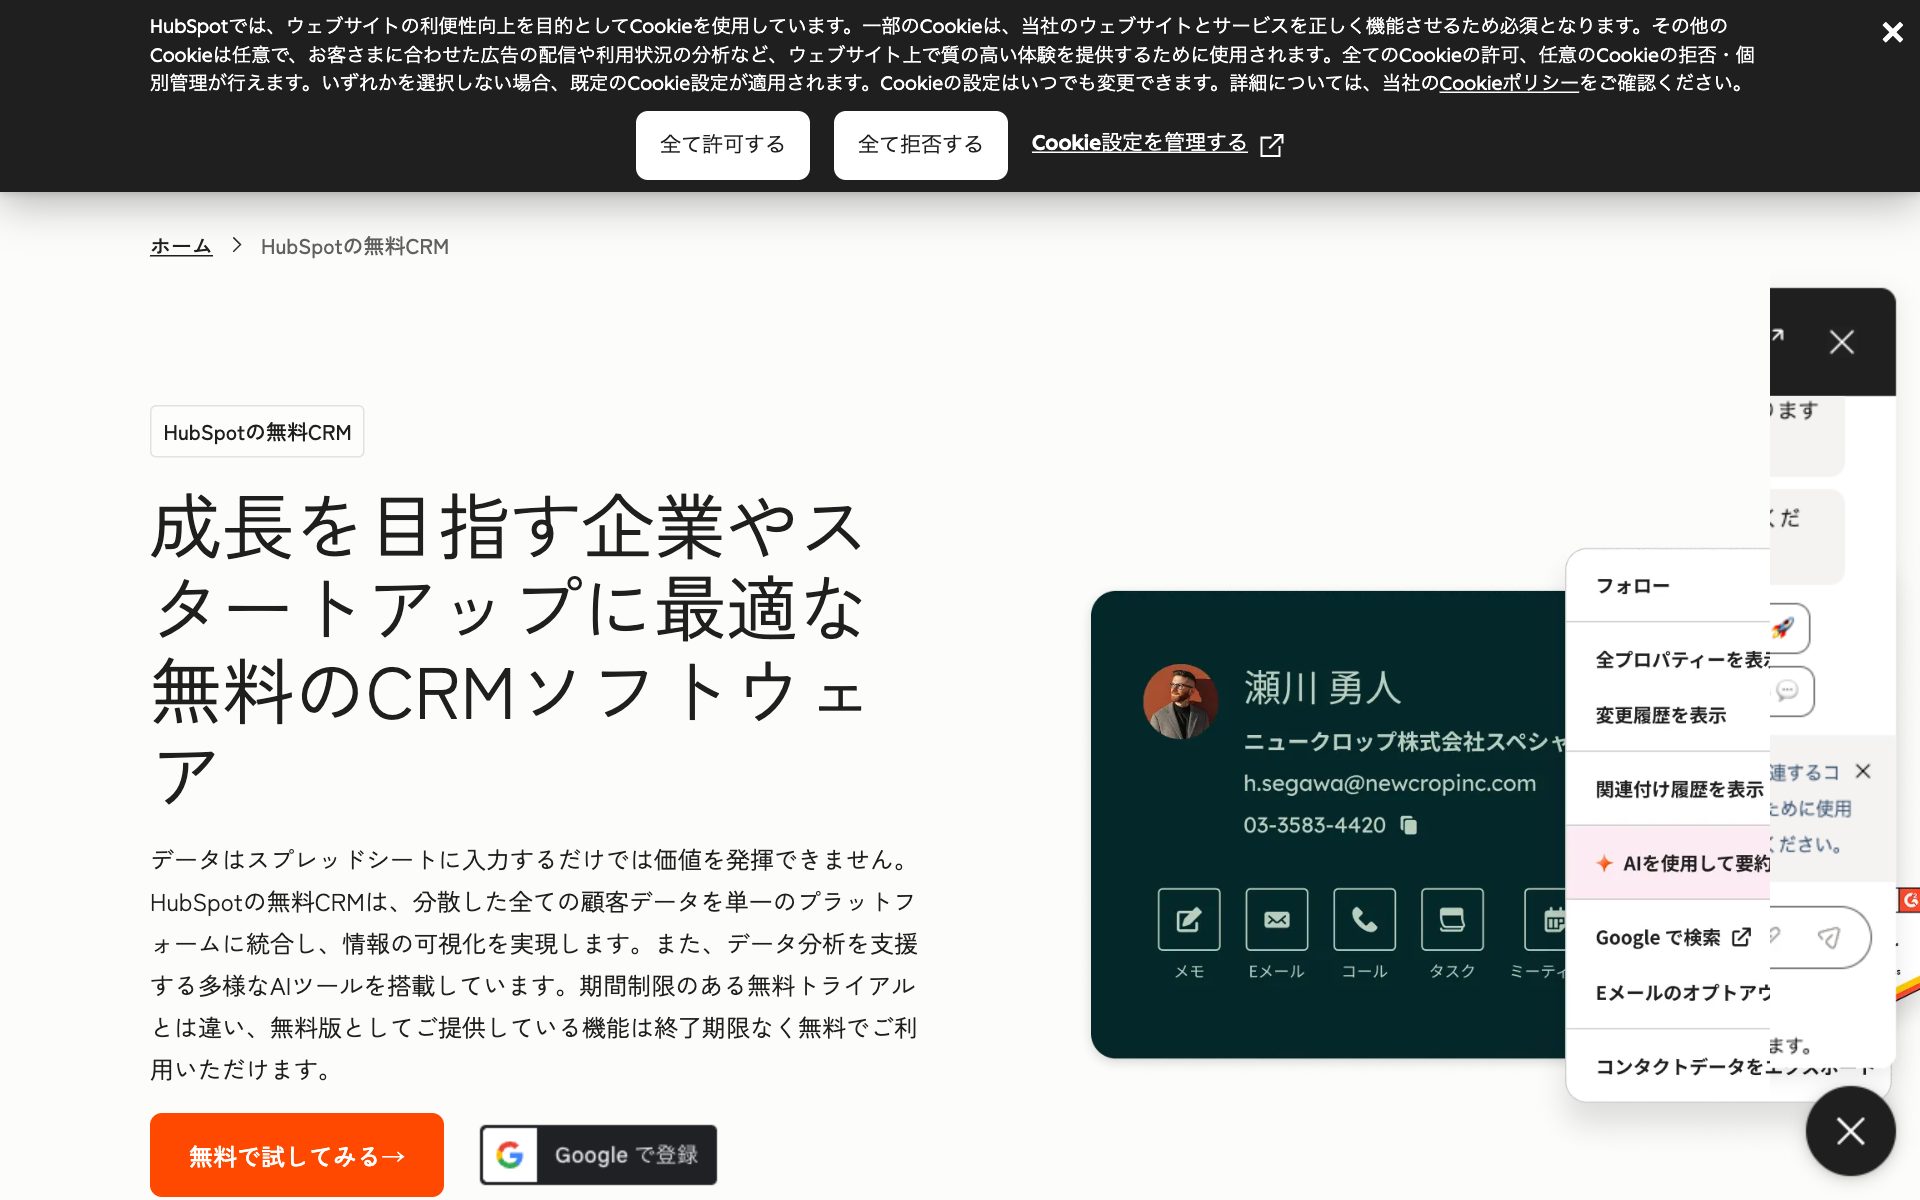Select フォロー in the context menu
This screenshot has width=1920, height=1200.
(1668, 586)
